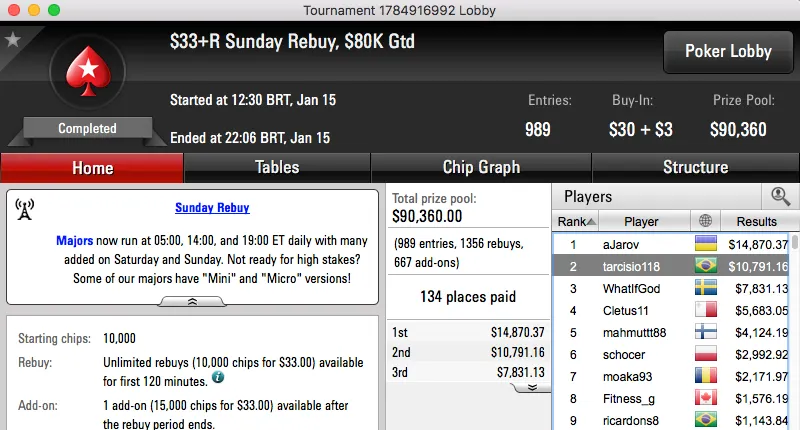
Task: Click the Brazil flag beside tarcisio118
Action: [x=707, y=267]
